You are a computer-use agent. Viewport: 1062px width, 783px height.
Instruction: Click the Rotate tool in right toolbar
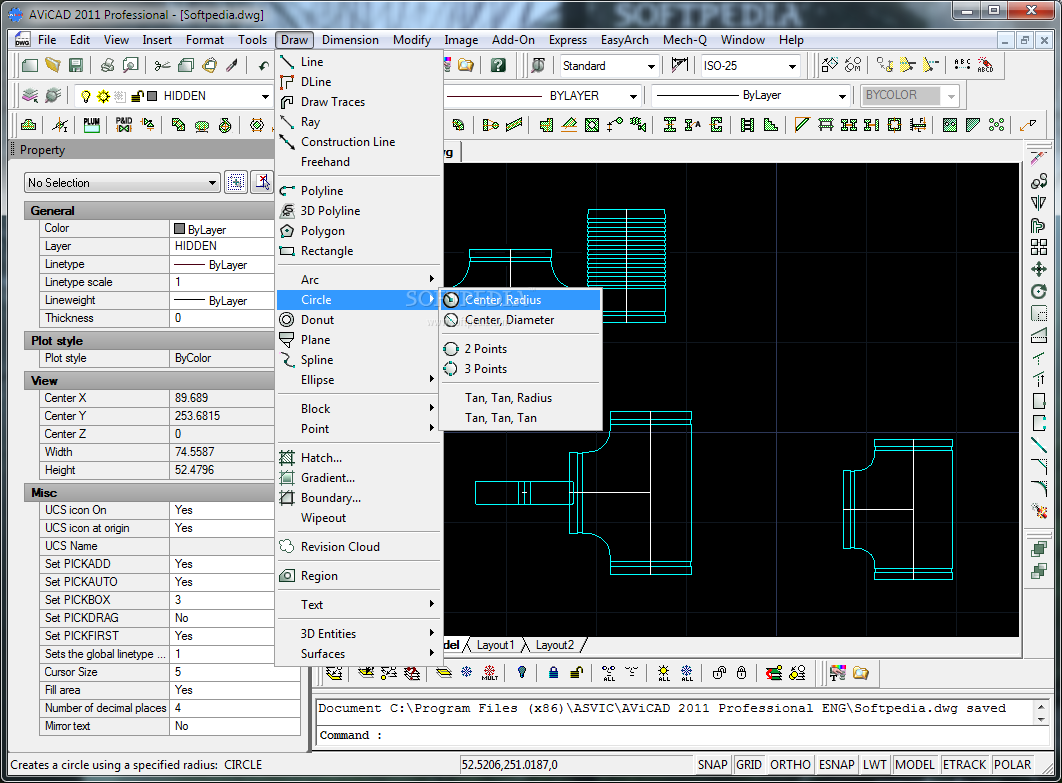coord(1038,292)
